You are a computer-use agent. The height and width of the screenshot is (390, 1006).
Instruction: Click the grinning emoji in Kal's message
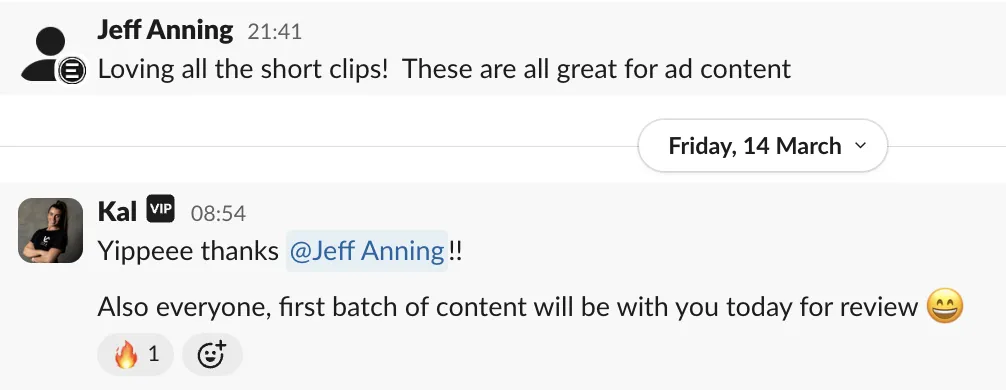click(945, 306)
